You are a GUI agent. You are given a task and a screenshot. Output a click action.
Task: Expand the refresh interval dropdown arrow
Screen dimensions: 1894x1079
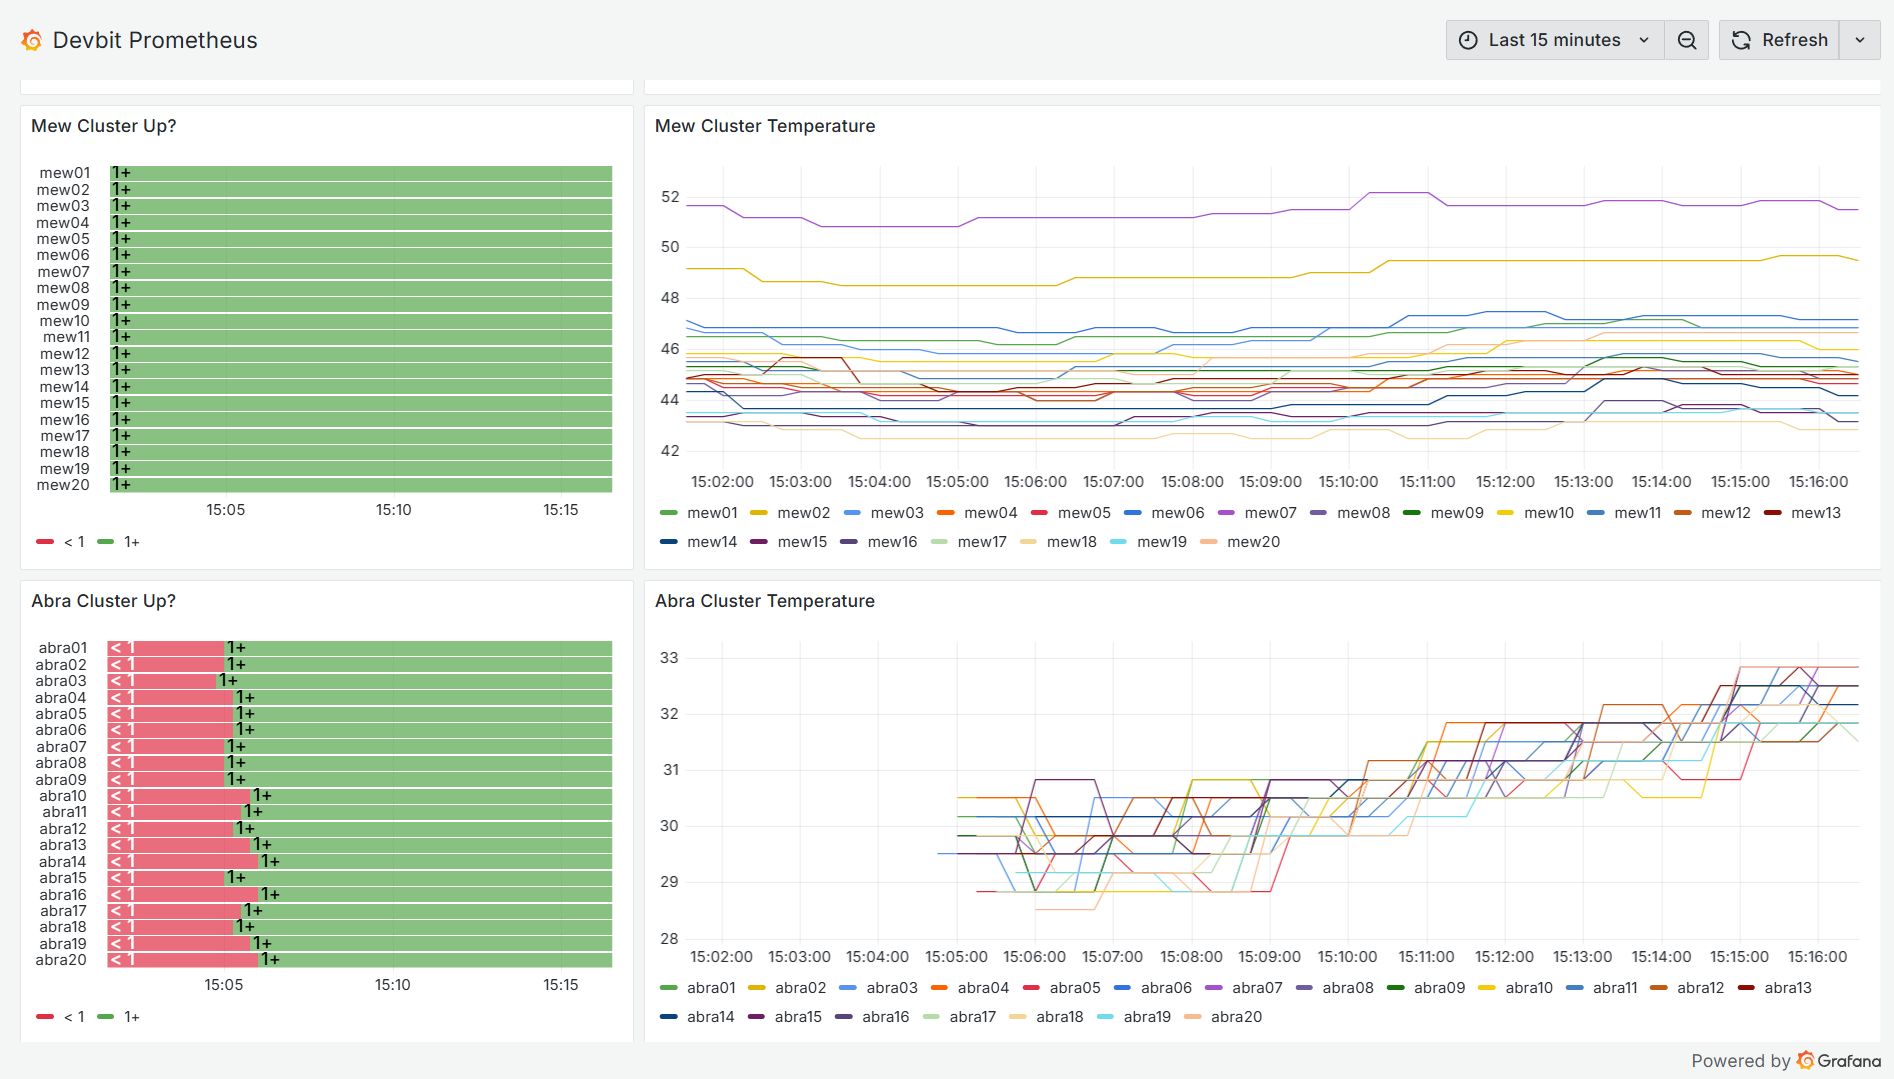point(1860,40)
